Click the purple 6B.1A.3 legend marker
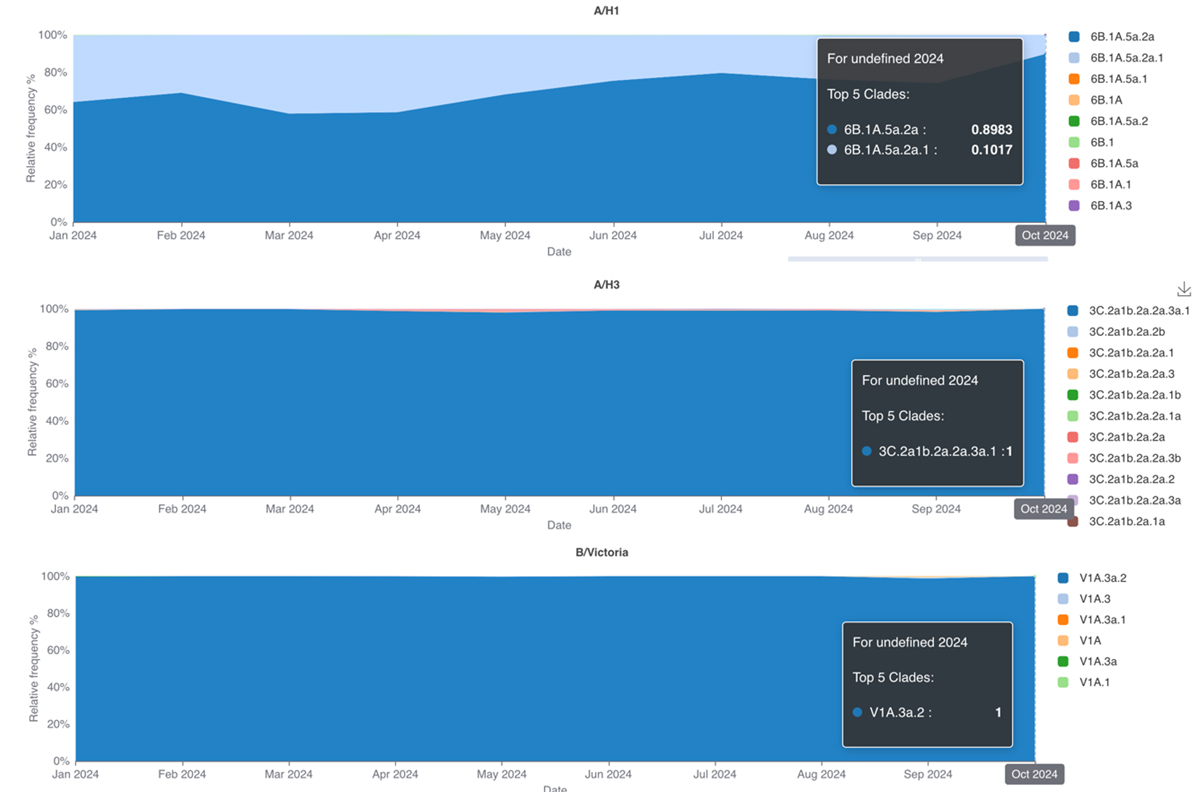The height and width of the screenshot is (792, 1200). (x=1074, y=206)
